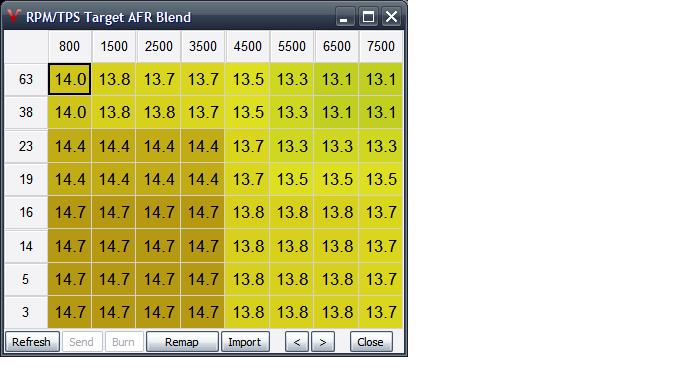683x384 pixels.
Task: Close window with title bar X
Action: click(x=392, y=17)
